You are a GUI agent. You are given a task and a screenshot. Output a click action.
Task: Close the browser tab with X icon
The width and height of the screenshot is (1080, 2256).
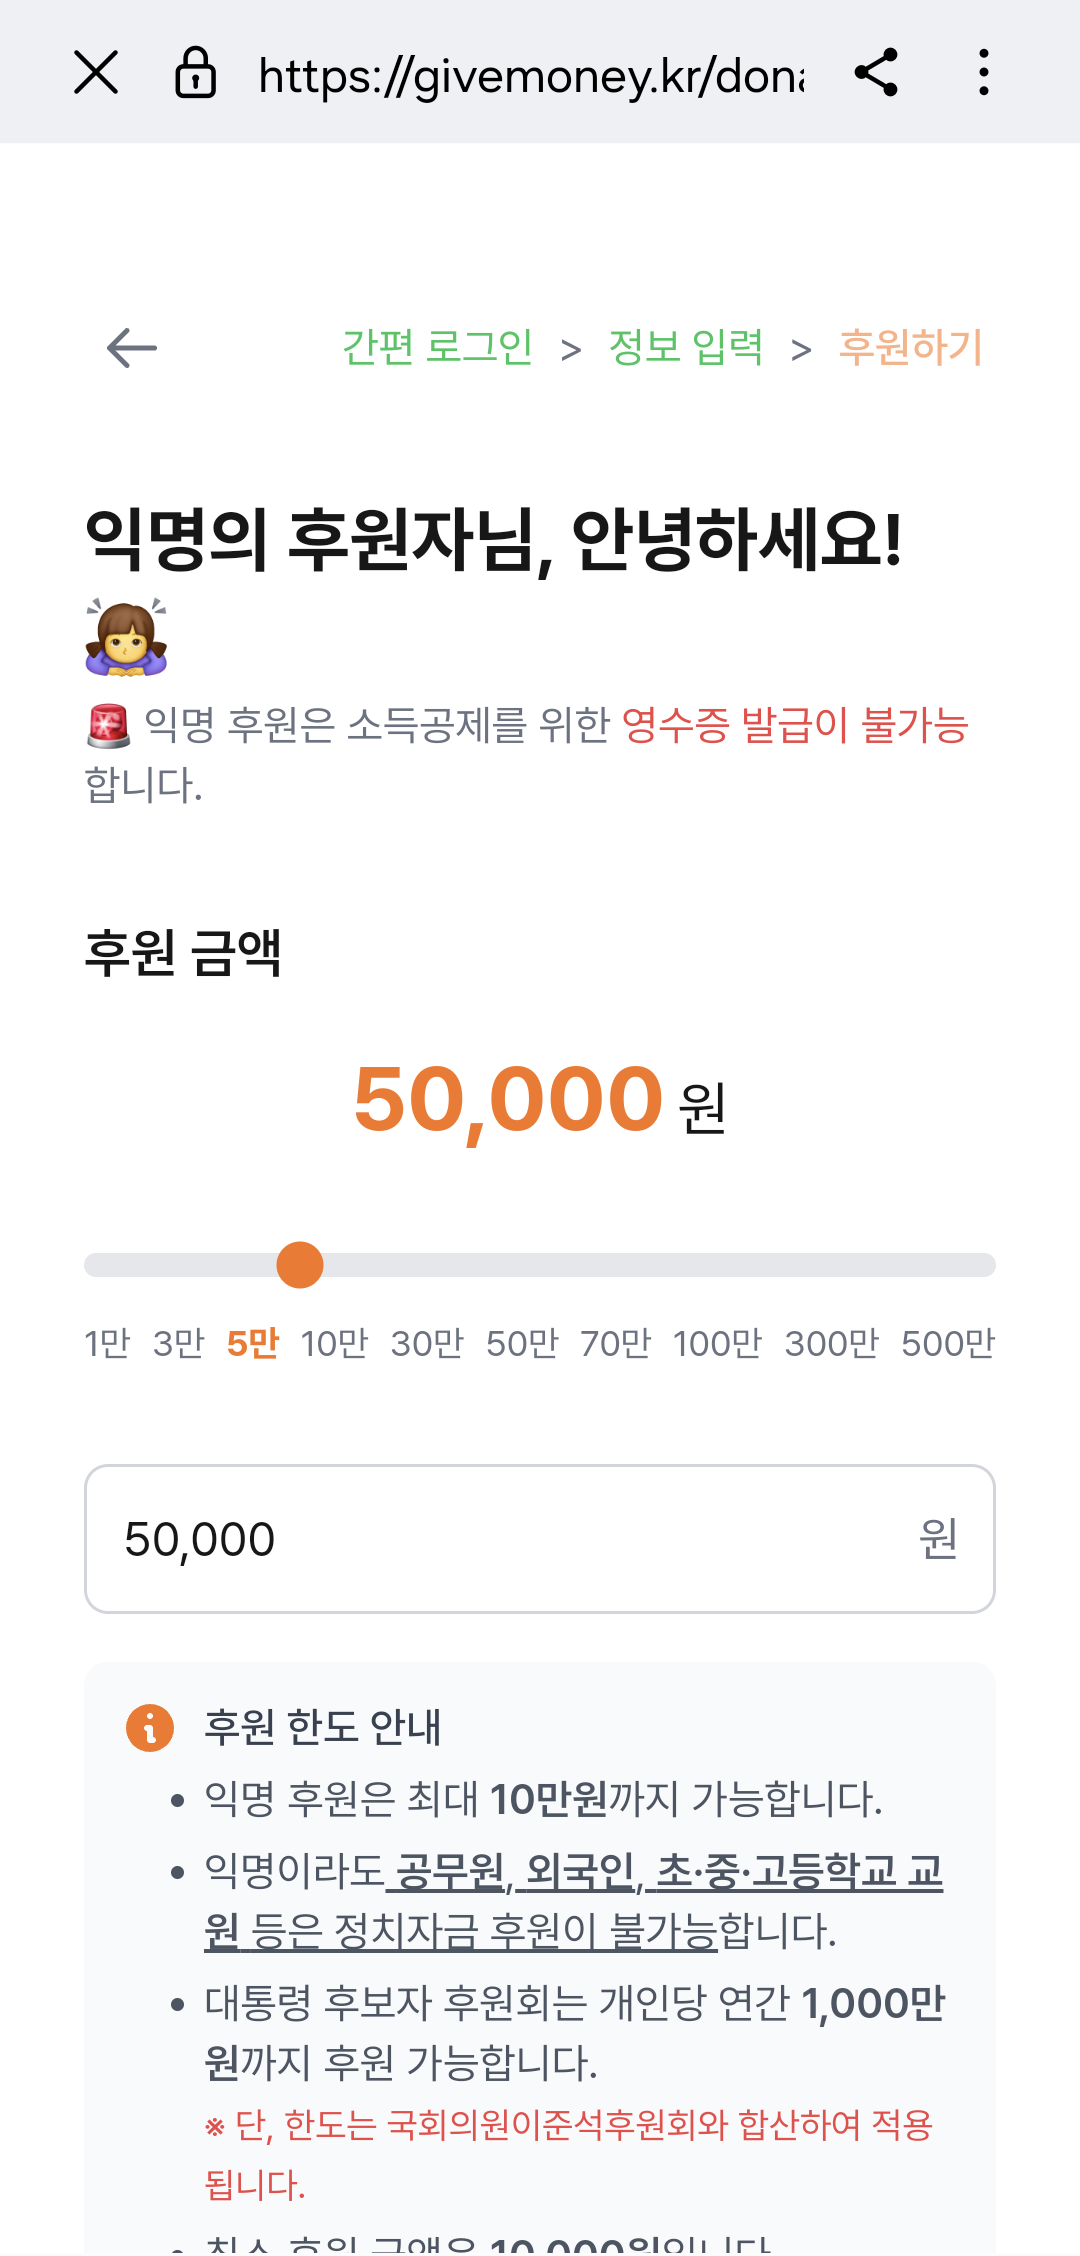(x=96, y=73)
